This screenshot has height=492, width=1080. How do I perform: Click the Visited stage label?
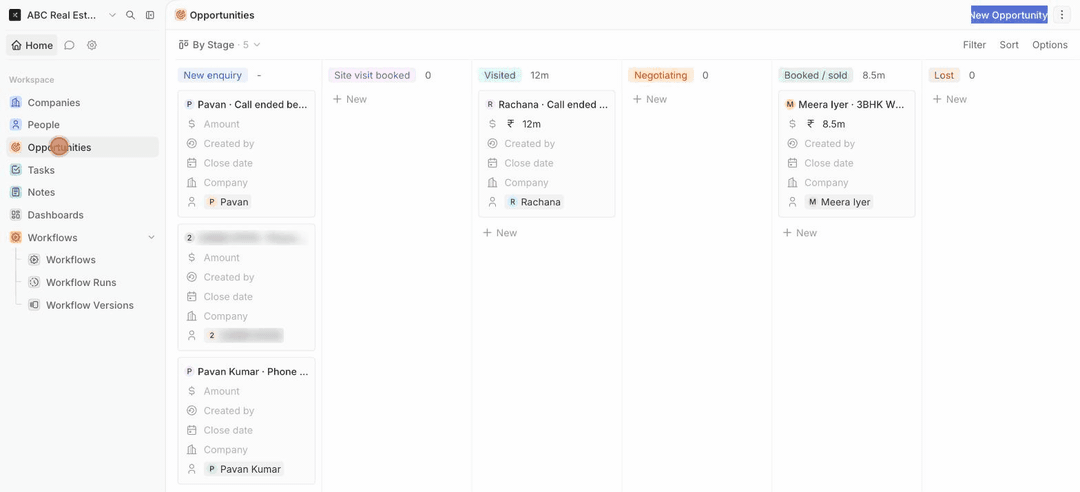point(499,75)
